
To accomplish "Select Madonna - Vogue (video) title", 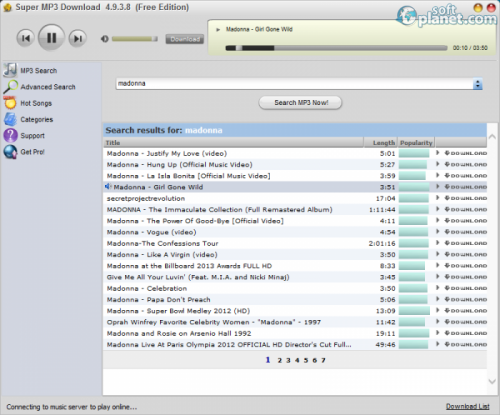I will click(x=151, y=232).
